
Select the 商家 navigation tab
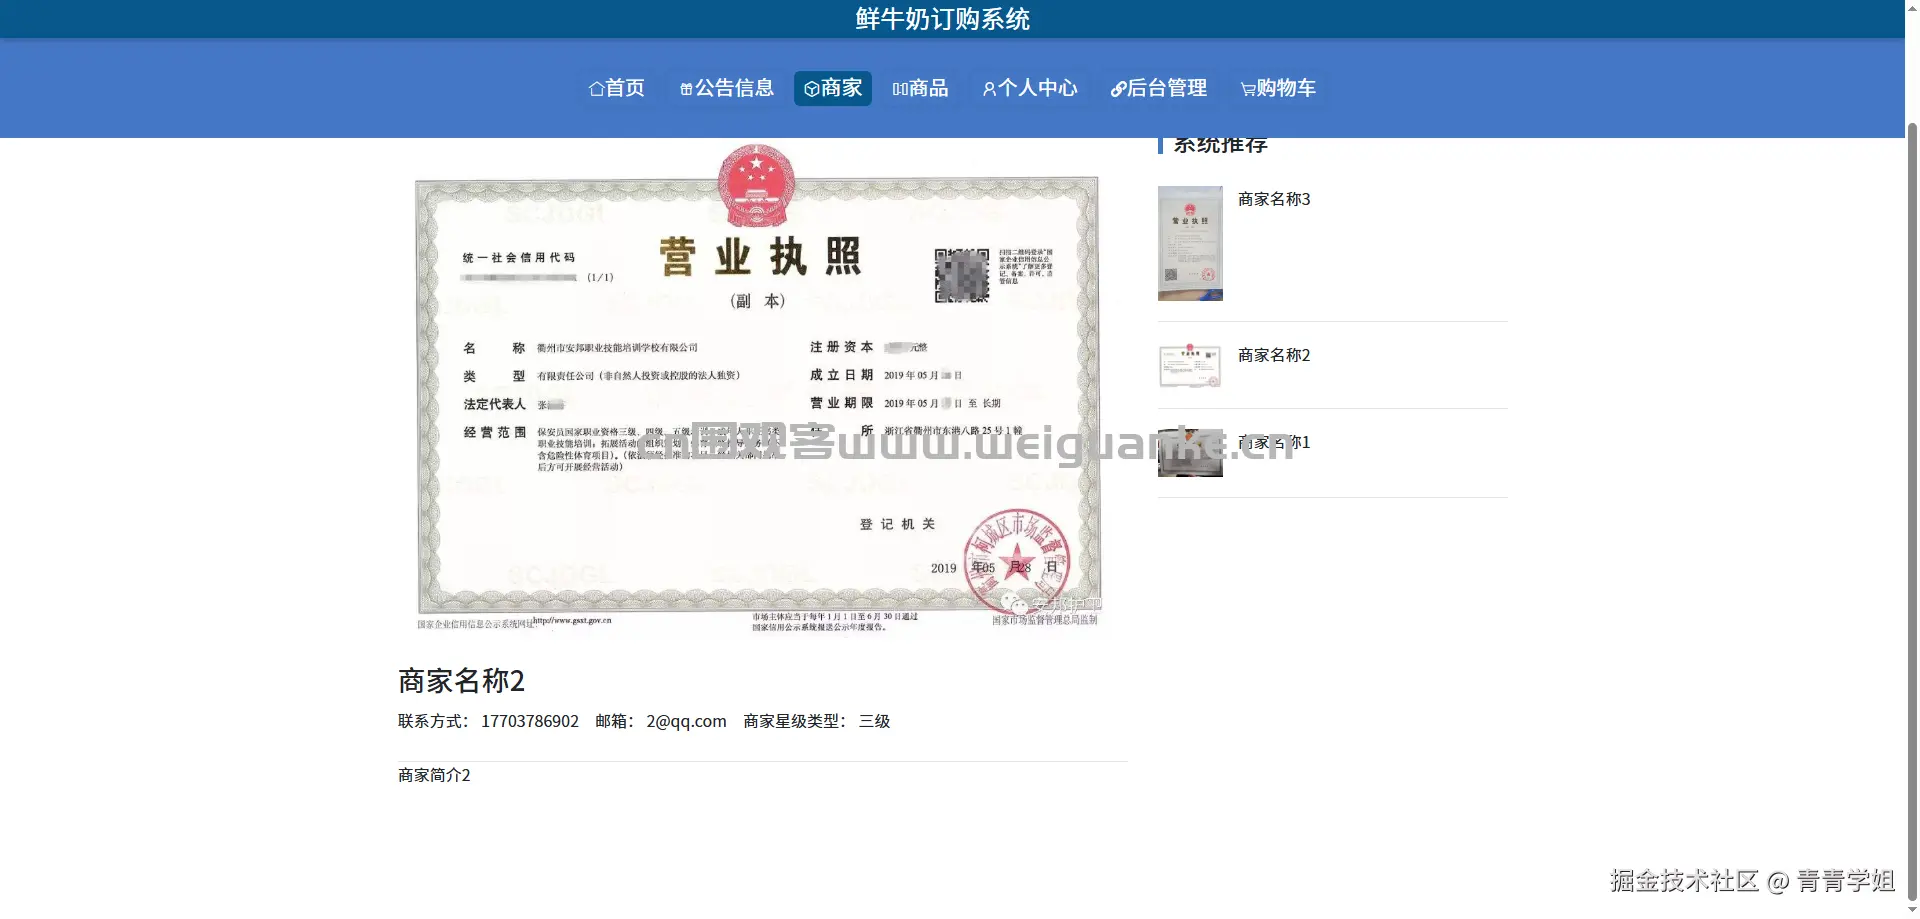click(x=833, y=88)
